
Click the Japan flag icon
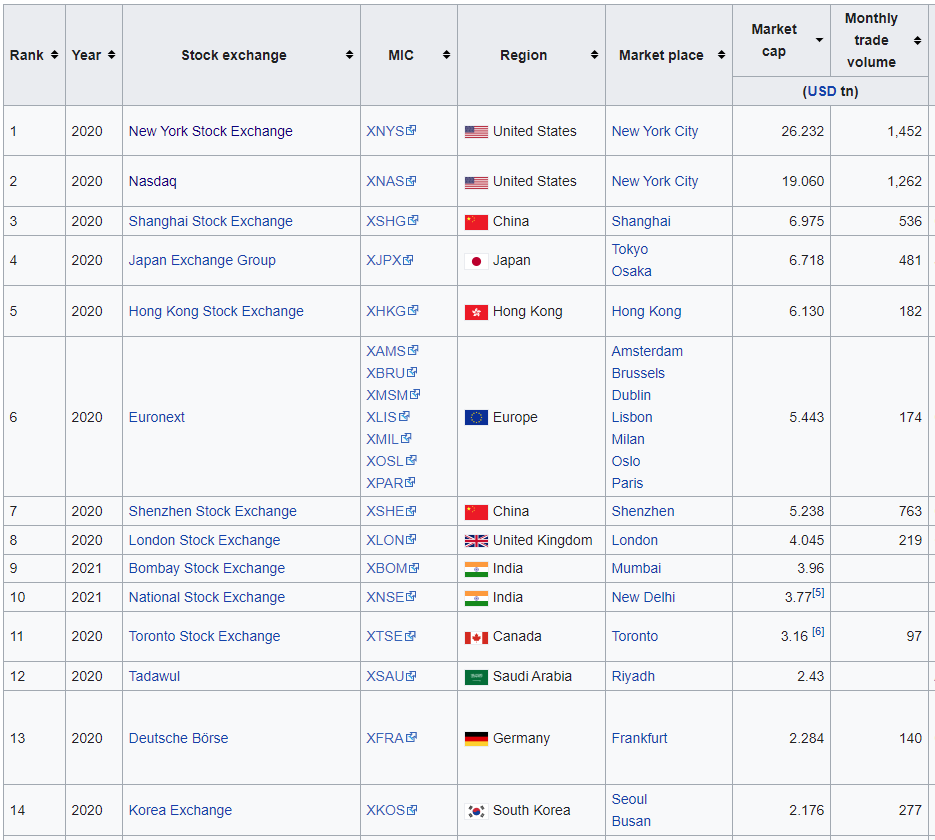coord(476,261)
